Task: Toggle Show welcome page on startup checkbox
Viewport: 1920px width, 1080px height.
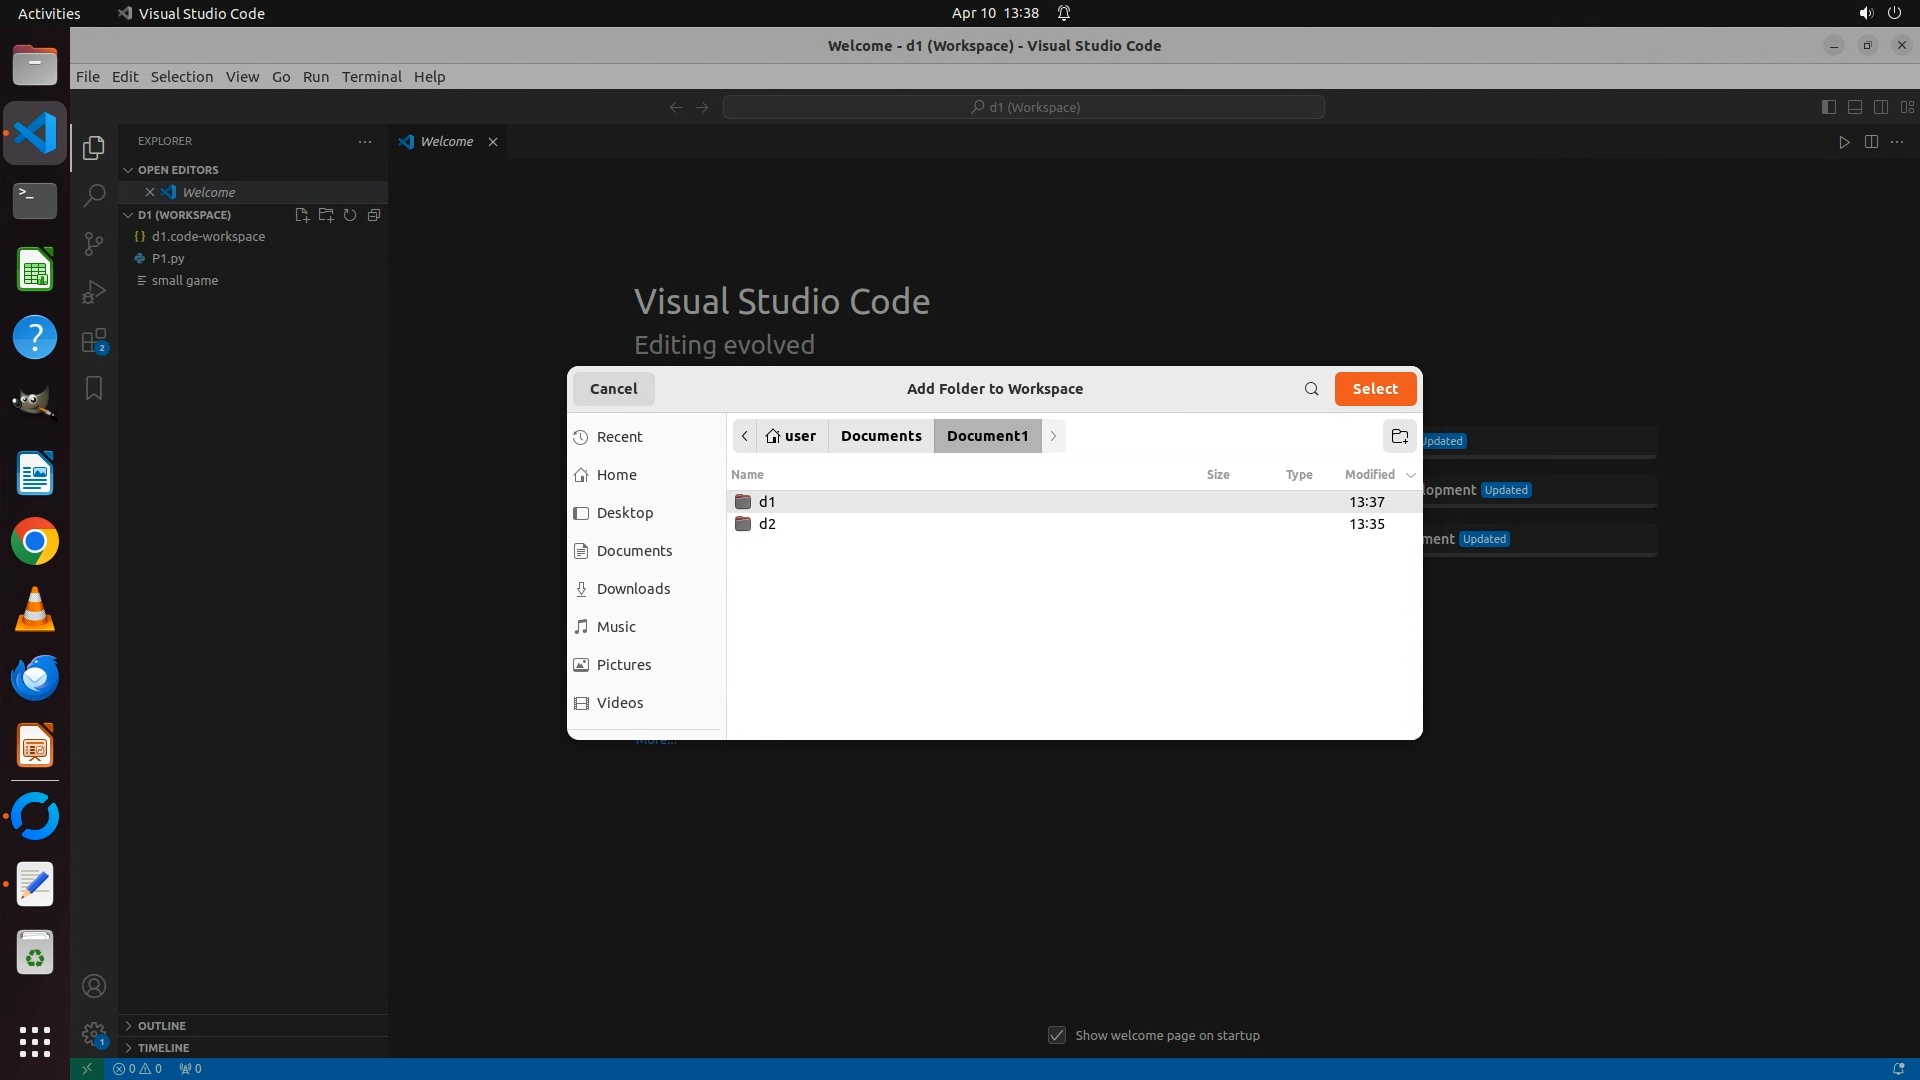Action: pos(1056,1035)
